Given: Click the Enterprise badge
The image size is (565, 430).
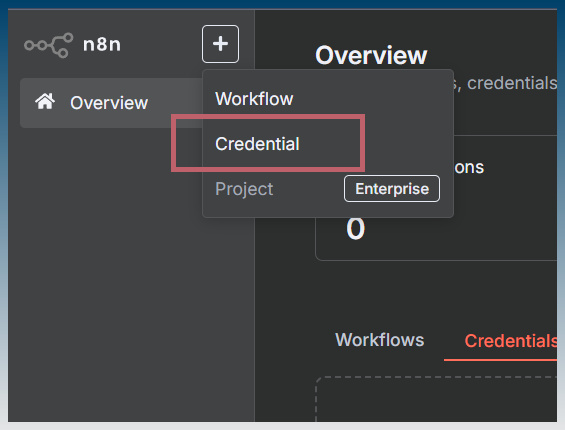Looking at the screenshot, I should click(x=392, y=189).
